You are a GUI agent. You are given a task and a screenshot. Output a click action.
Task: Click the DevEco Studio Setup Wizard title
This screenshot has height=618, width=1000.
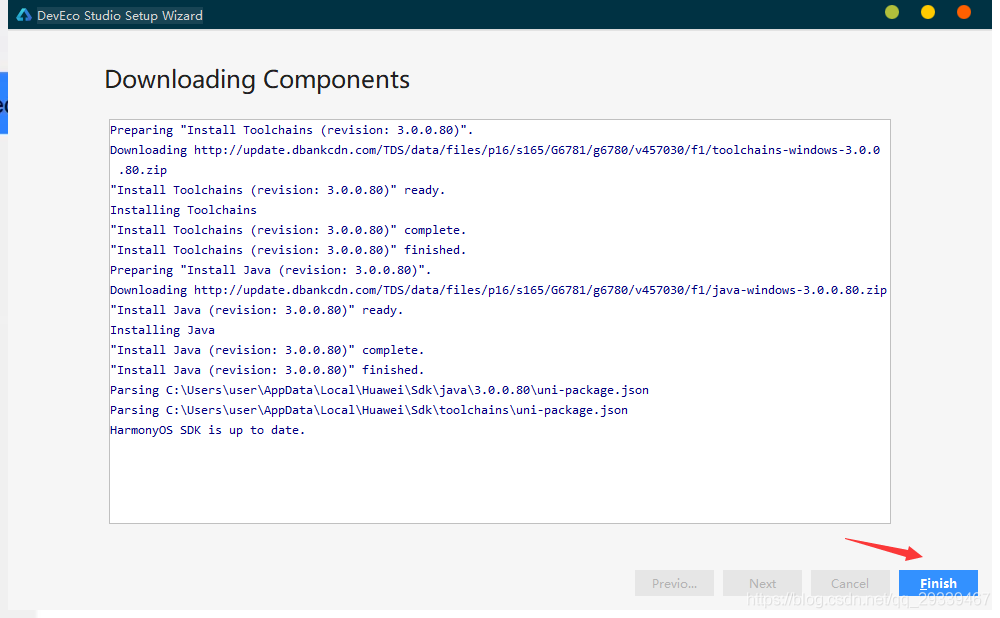point(120,15)
